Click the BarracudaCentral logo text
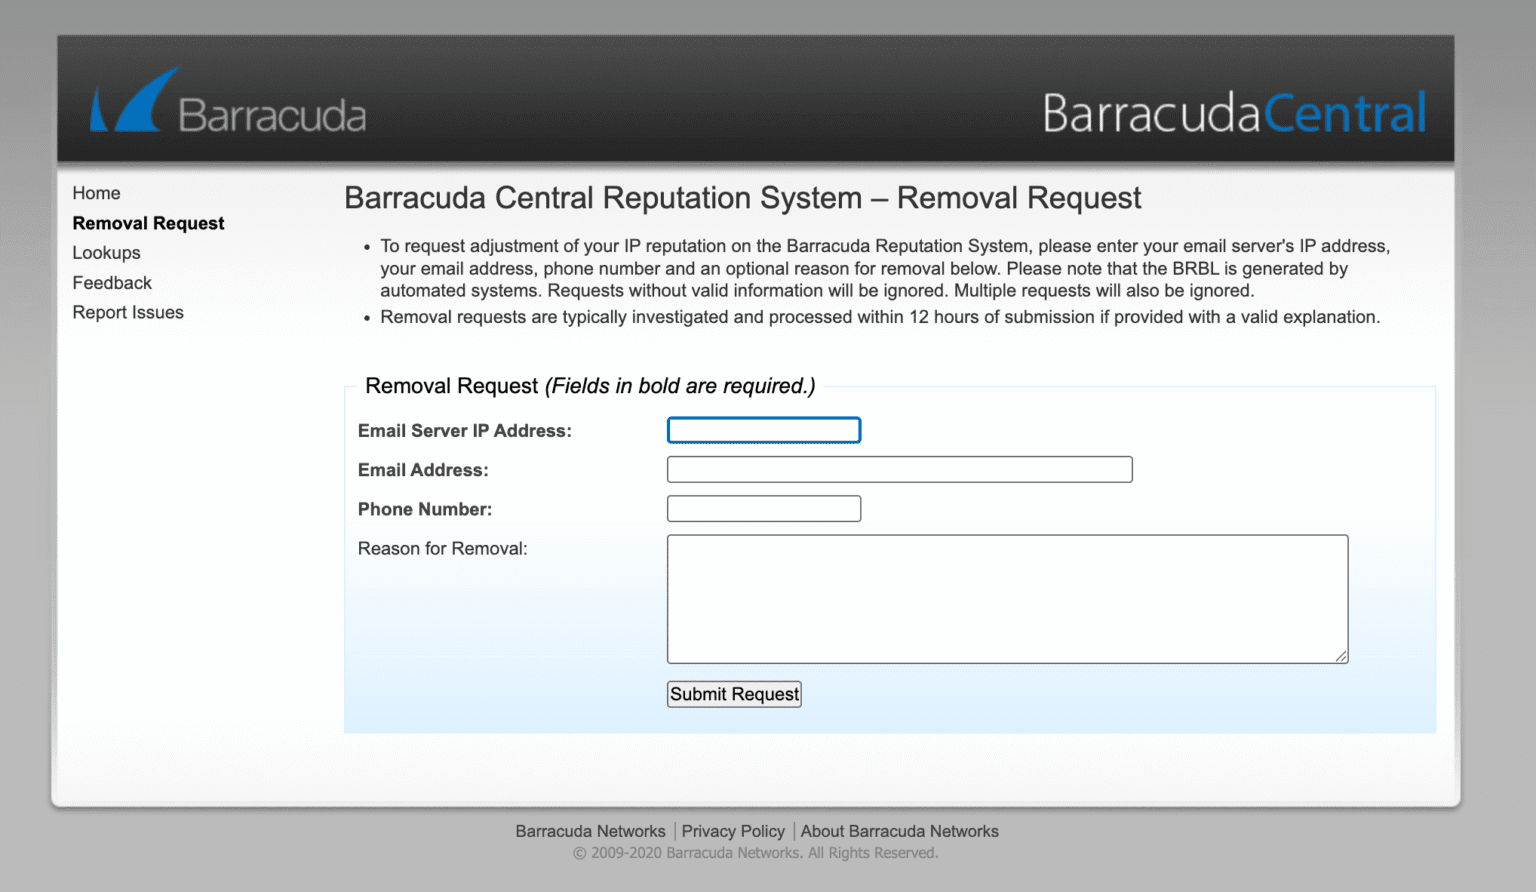 coord(1234,112)
